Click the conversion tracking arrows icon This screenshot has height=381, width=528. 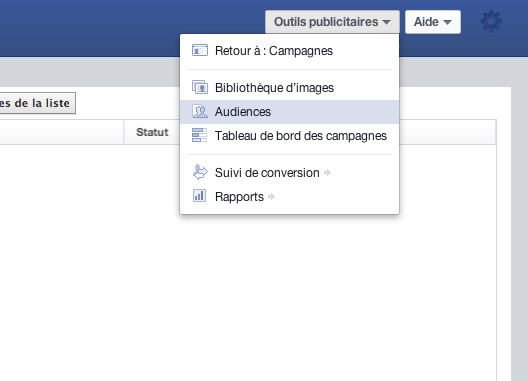200,172
